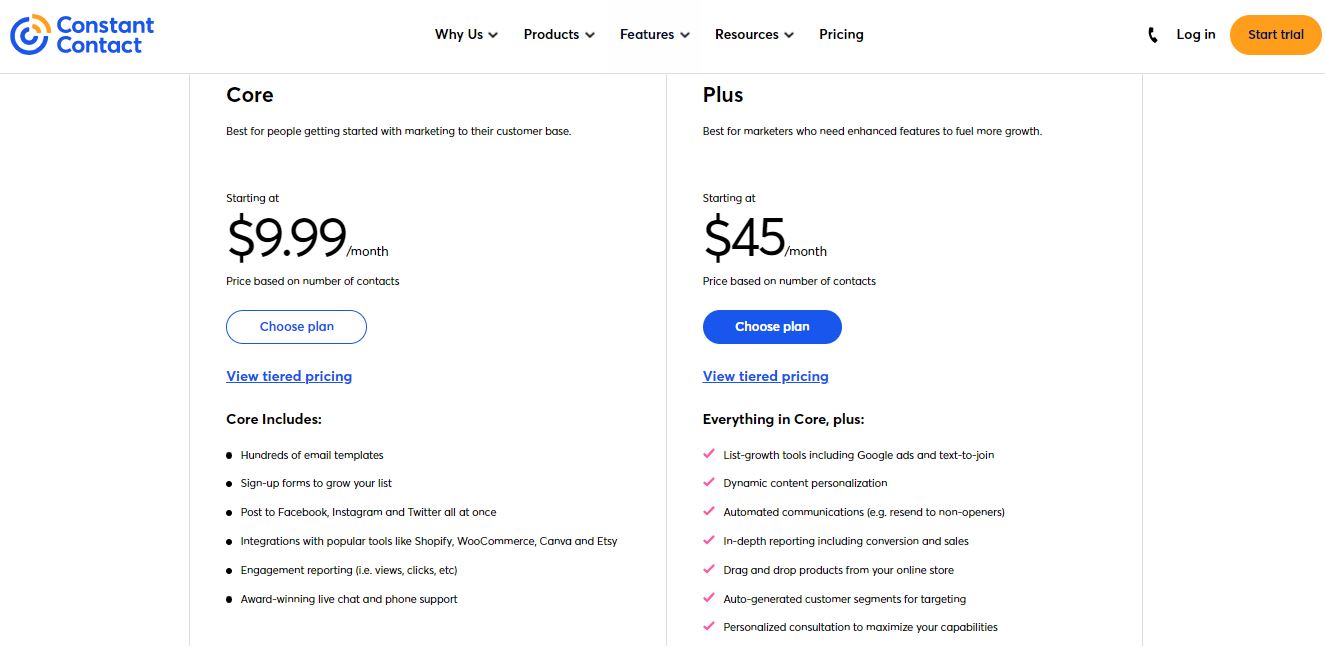Open the Resources menu

(x=754, y=34)
